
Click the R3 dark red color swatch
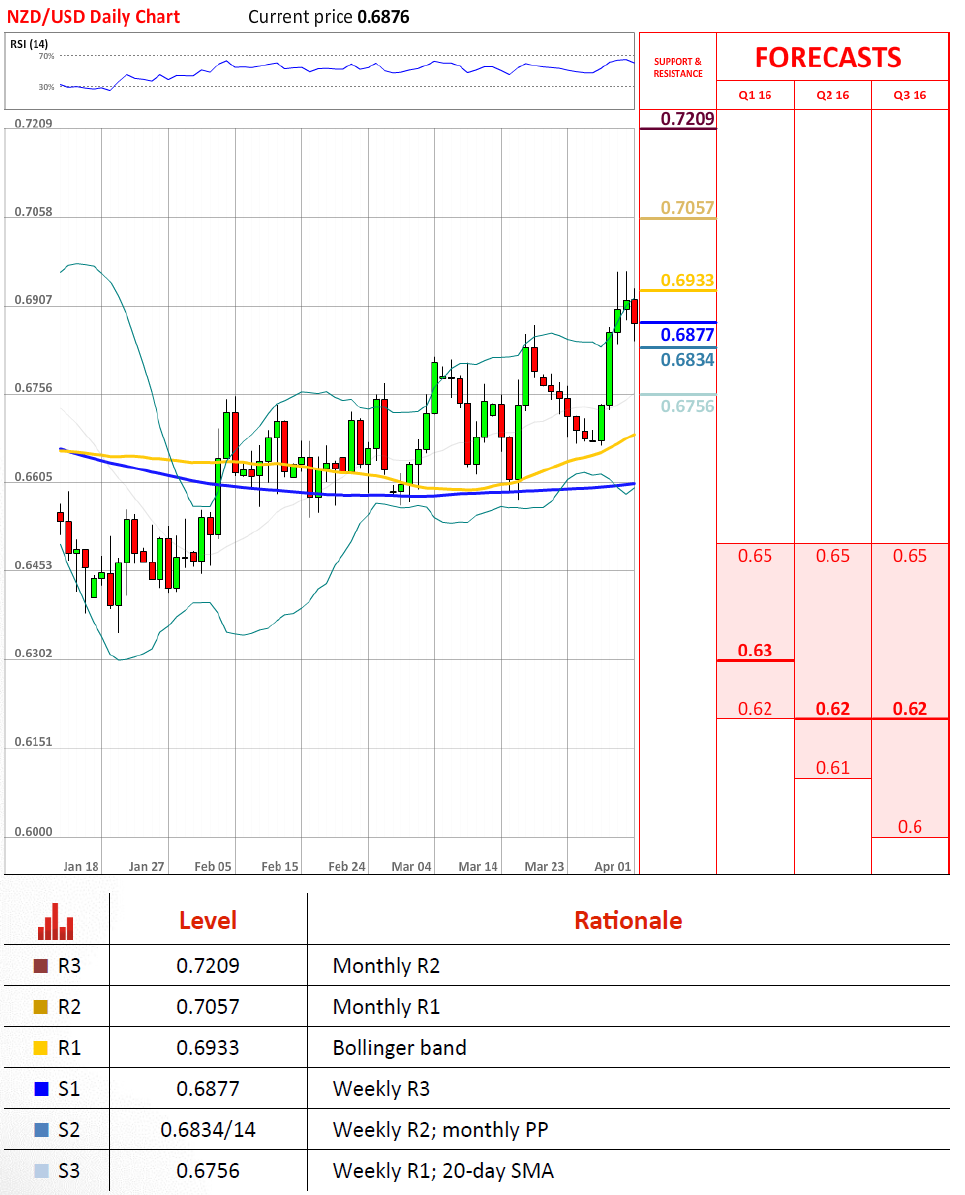tap(41, 966)
